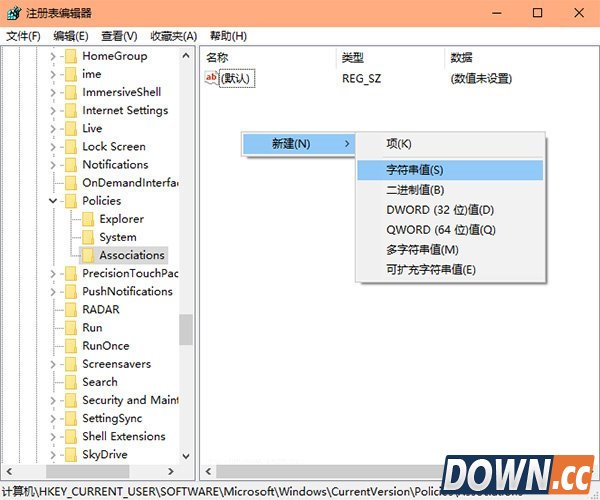600x500 pixels.
Task: Close the Registry Editor window
Action: coord(579,13)
